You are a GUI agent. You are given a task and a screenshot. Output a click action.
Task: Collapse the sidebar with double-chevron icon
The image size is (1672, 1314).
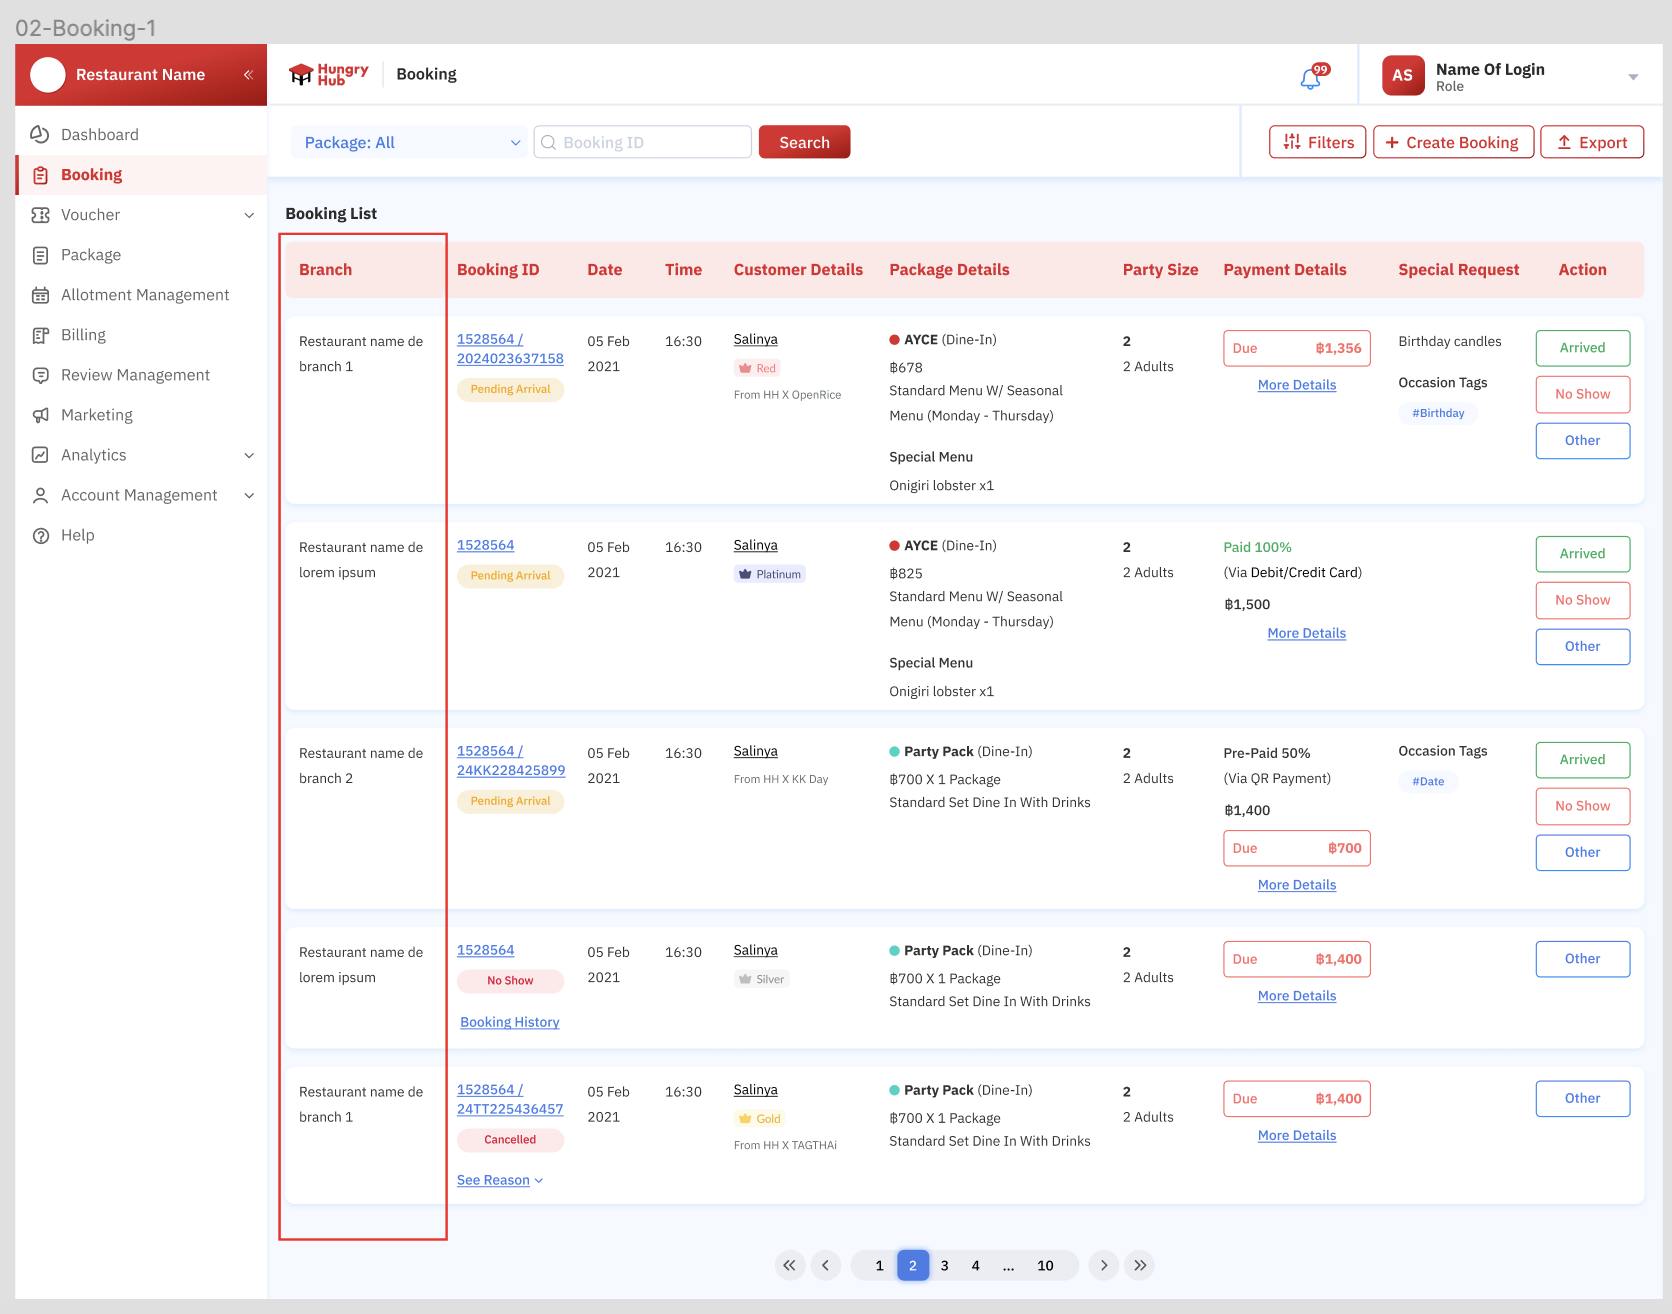point(248,75)
